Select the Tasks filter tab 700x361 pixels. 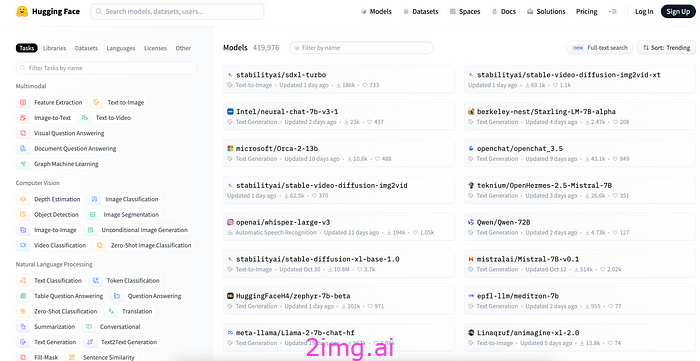tap(27, 48)
